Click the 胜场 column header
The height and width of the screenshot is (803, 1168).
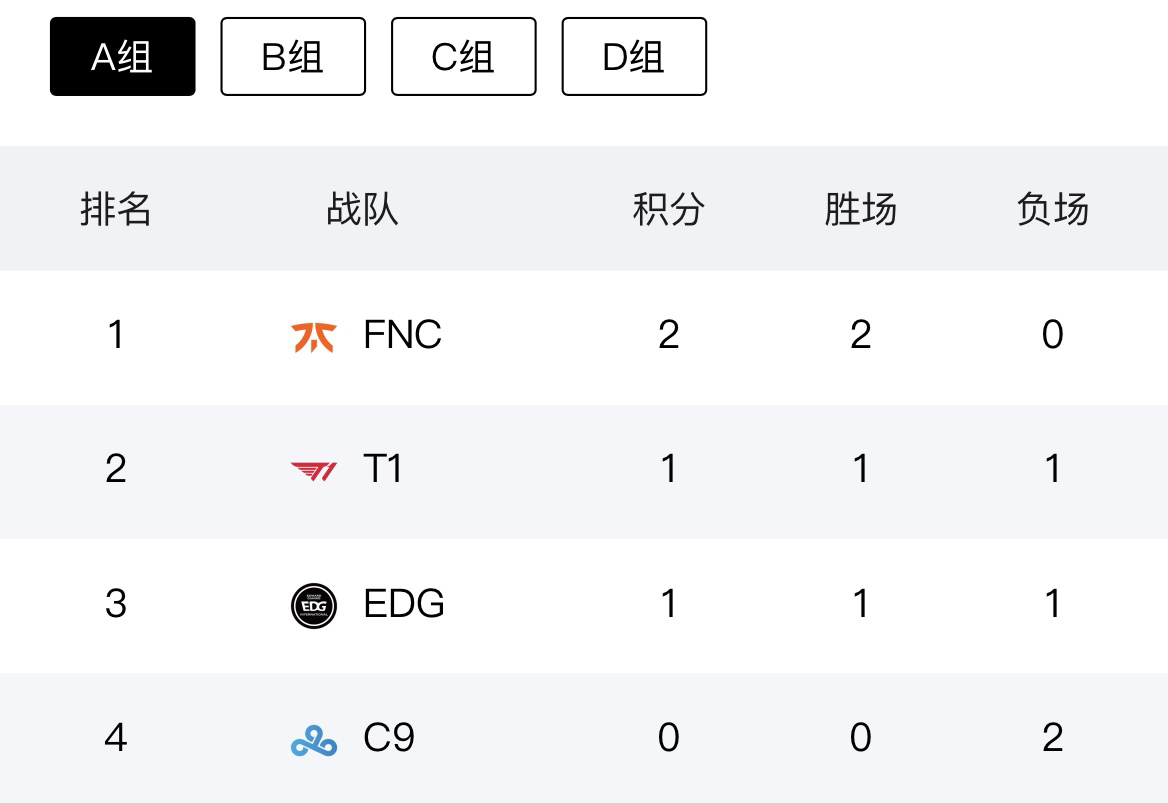(860, 210)
